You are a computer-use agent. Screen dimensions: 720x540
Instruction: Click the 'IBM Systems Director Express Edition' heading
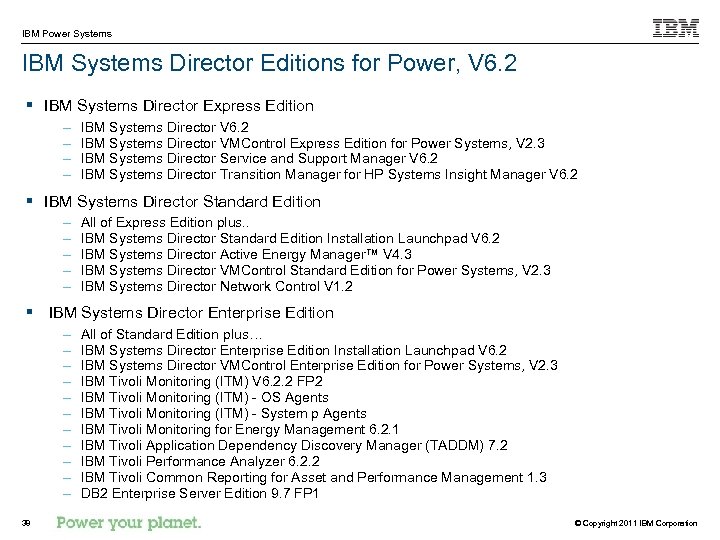coord(179,106)
